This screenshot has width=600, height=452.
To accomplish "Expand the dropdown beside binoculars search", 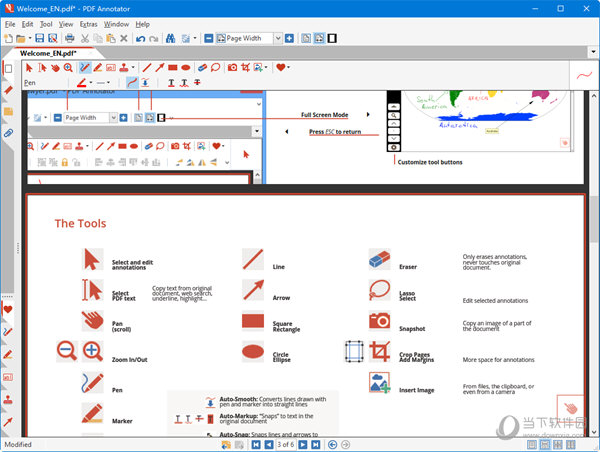I will coord(195,38).
